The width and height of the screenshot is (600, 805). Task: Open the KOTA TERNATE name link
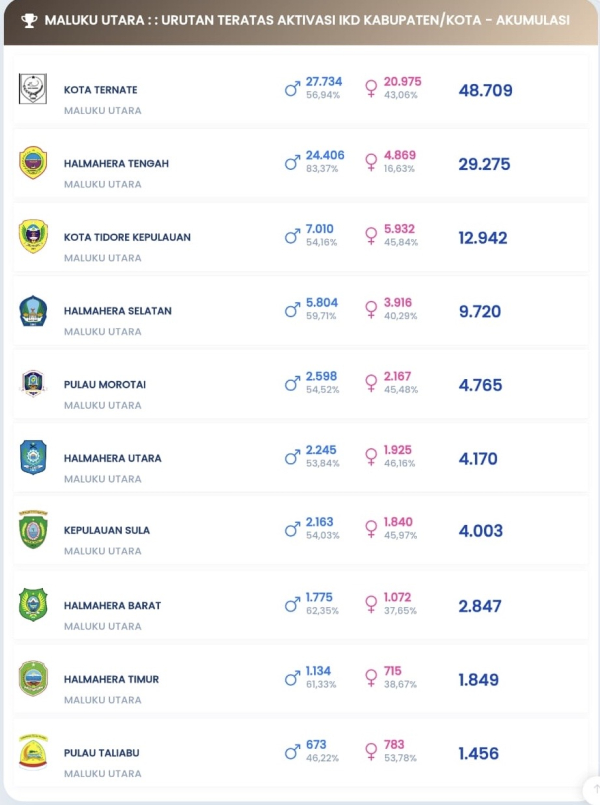pos(101,90)
